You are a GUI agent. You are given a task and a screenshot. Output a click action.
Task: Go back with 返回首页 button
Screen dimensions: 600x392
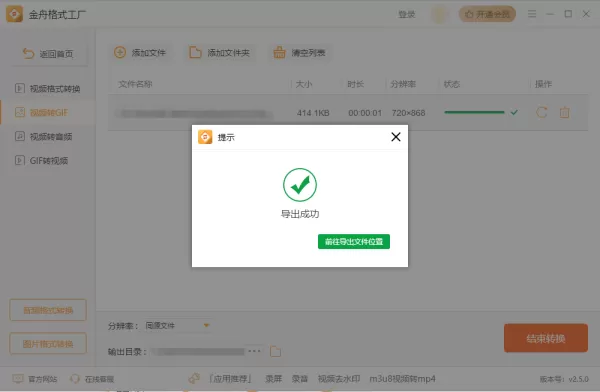48,54
